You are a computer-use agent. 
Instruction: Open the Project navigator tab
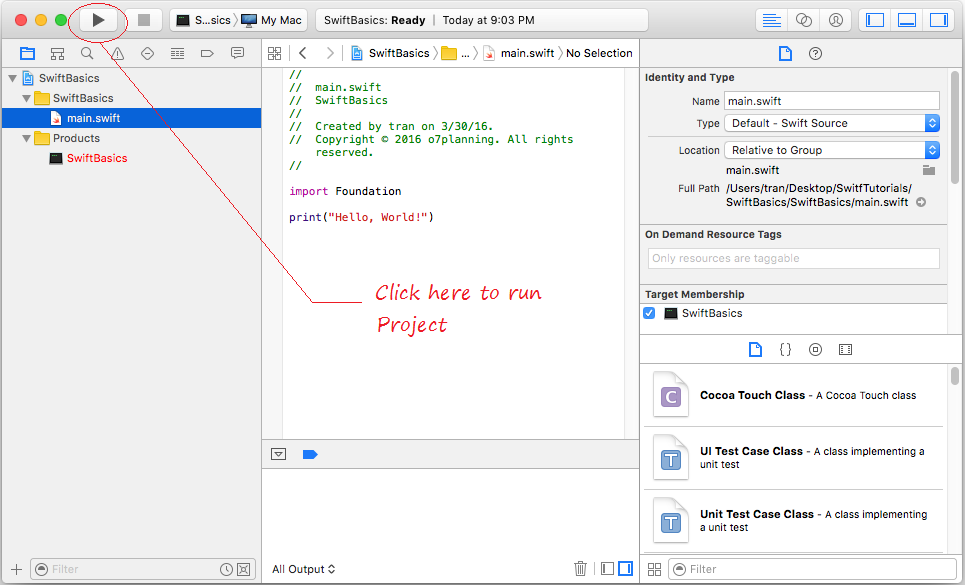(x=27, y=54)
